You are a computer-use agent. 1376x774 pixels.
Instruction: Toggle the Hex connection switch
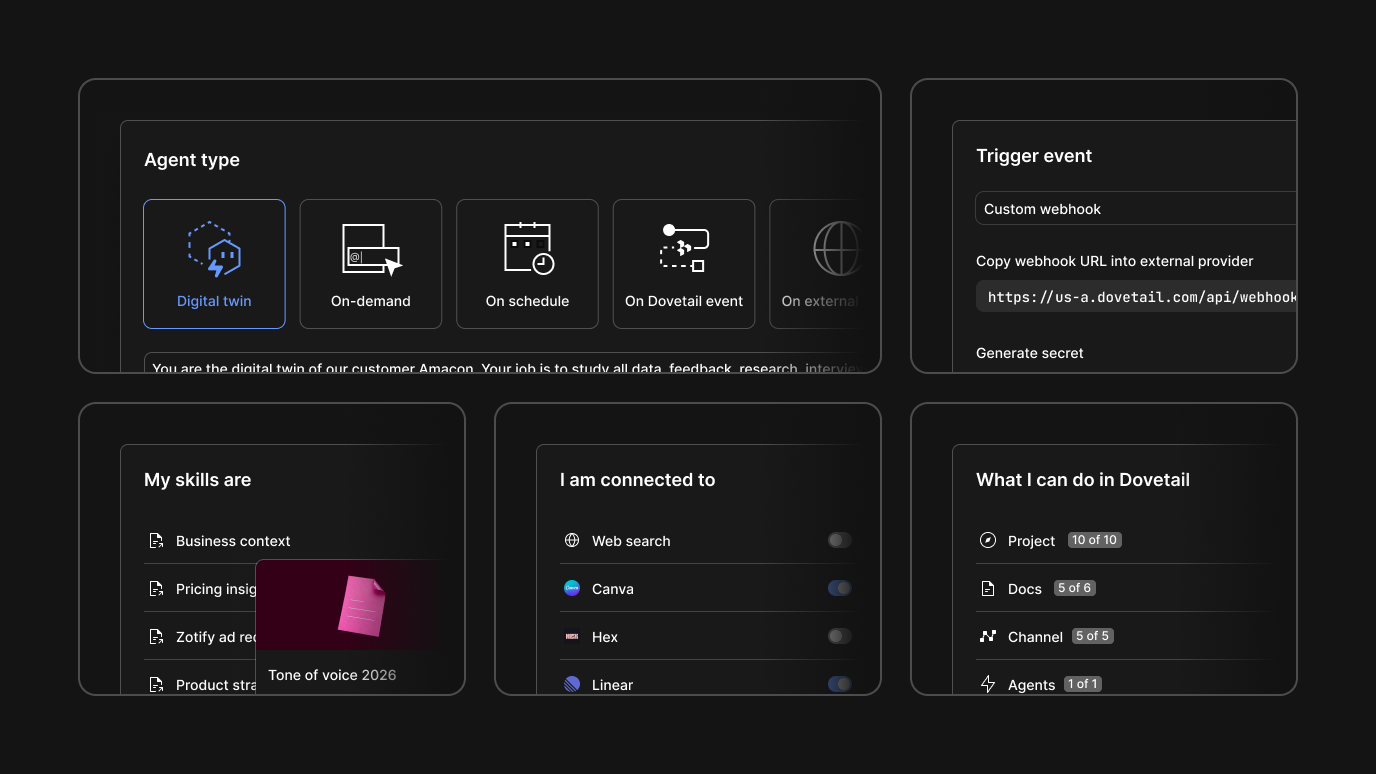839,636
